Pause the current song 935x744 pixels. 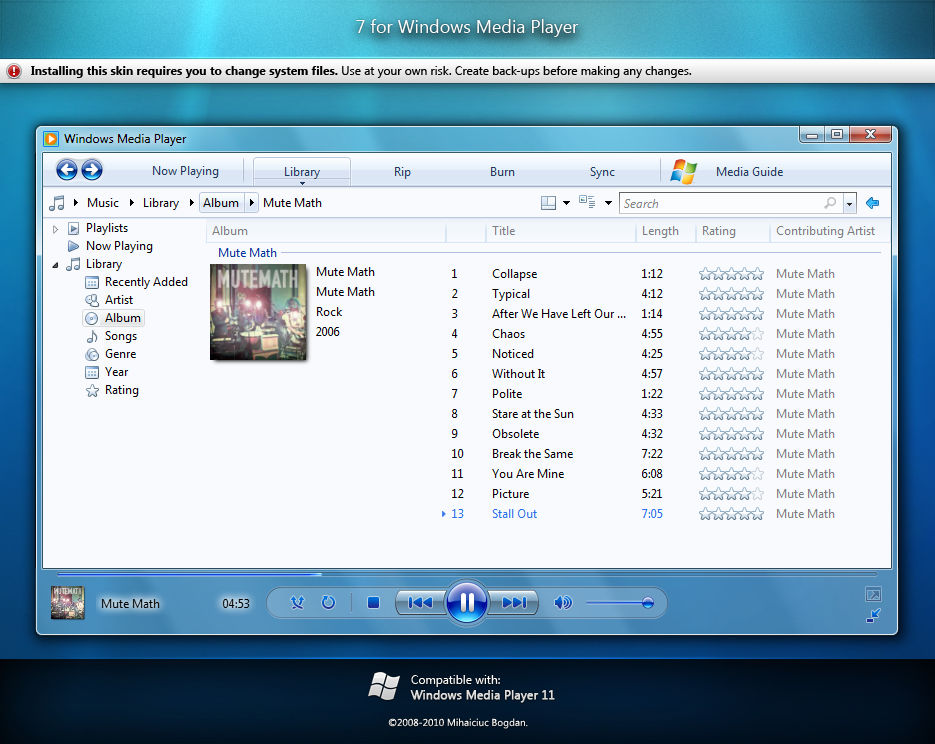pyautogui.click(x=467, y=602)
